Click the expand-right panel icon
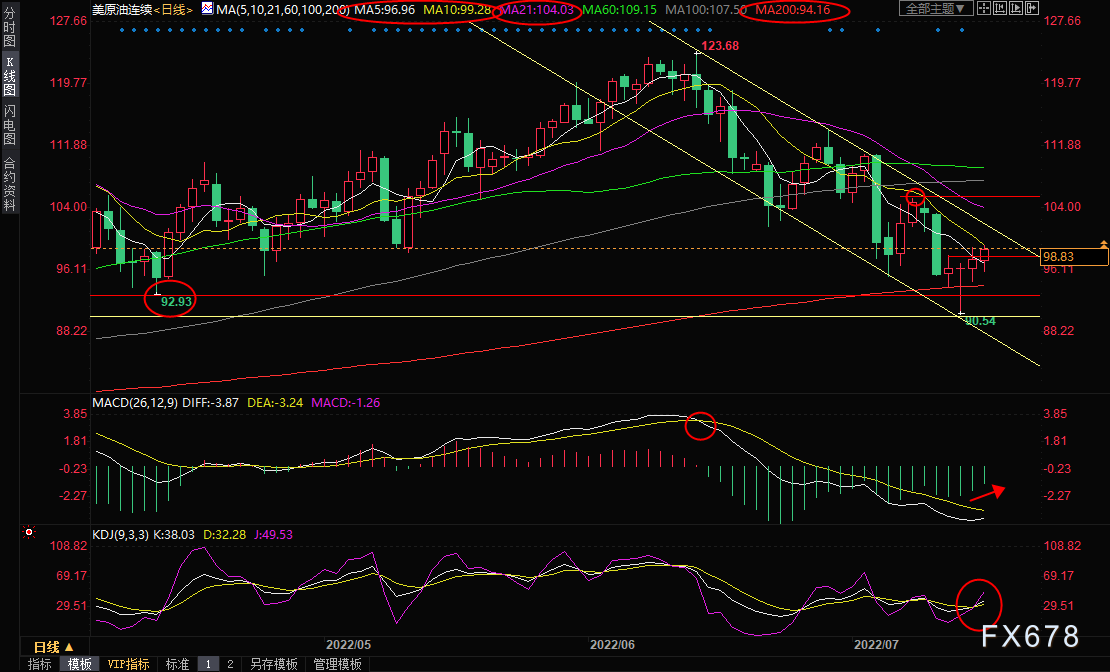 pos(1031,8)
